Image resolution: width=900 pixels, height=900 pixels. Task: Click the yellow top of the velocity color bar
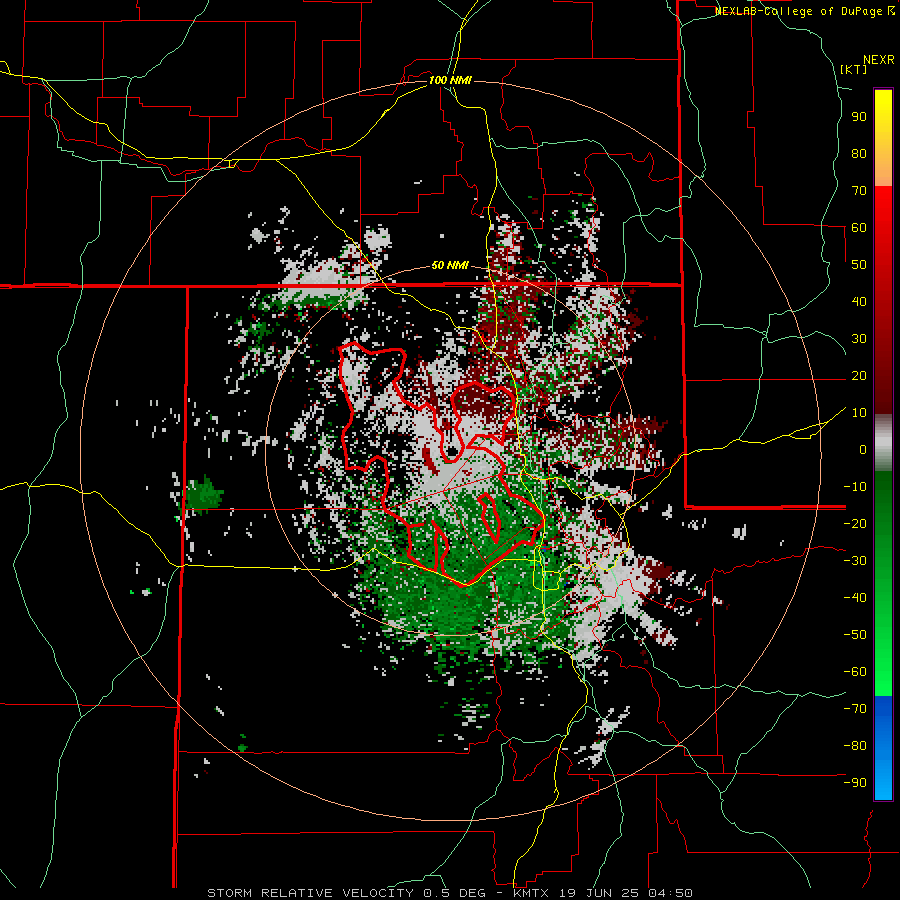tap(883, 115)
